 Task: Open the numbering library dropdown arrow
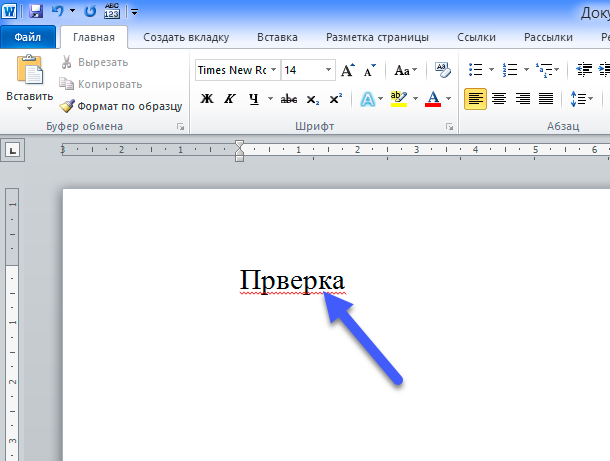click(526, 70)
